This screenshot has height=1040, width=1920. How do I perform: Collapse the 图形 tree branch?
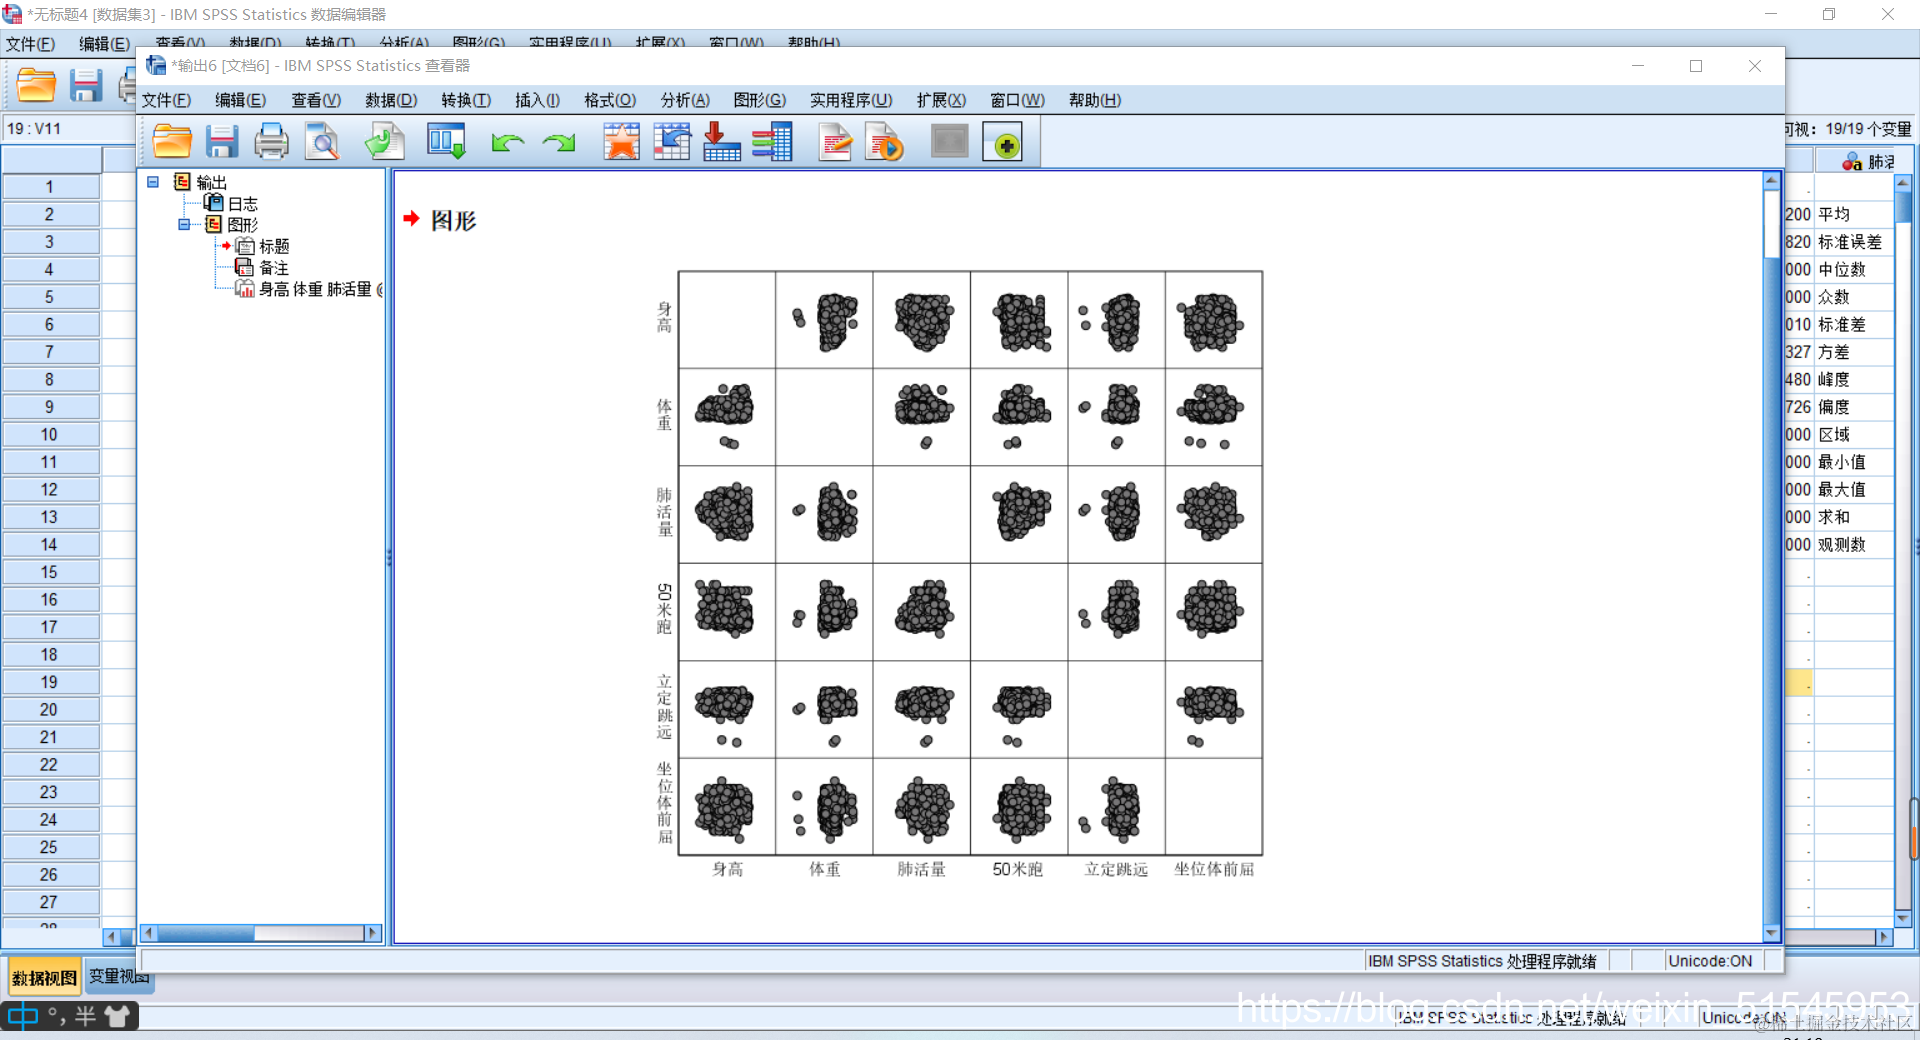tap(184, 224)
